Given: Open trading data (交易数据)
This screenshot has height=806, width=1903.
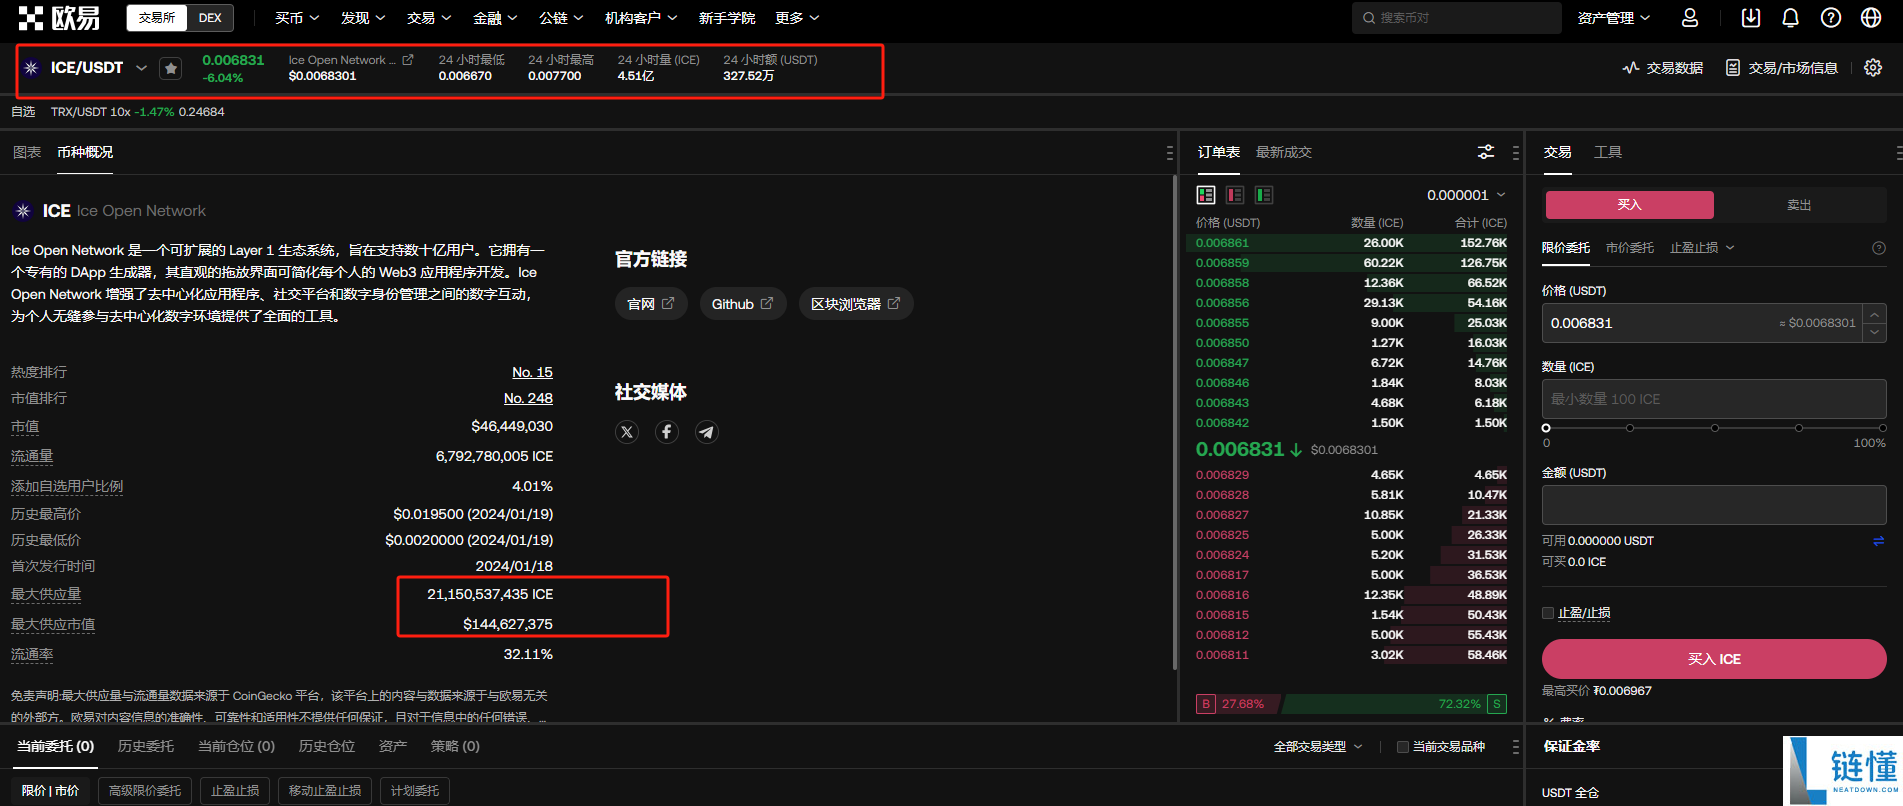Looking at the screenshot, I should tap(1663, 68).
